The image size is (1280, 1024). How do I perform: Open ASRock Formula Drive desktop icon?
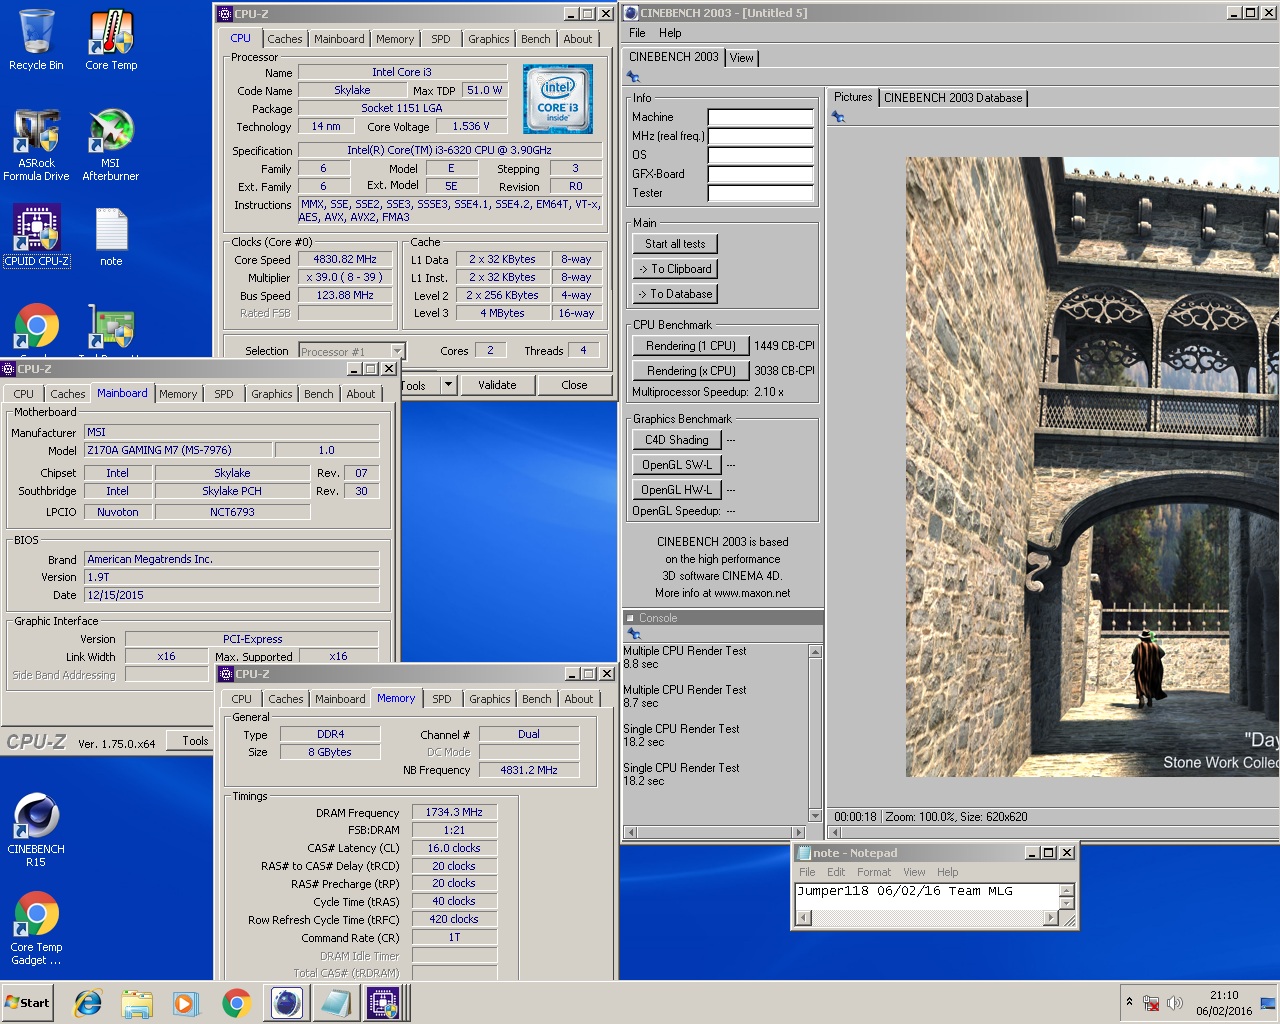tap(36, 145)
